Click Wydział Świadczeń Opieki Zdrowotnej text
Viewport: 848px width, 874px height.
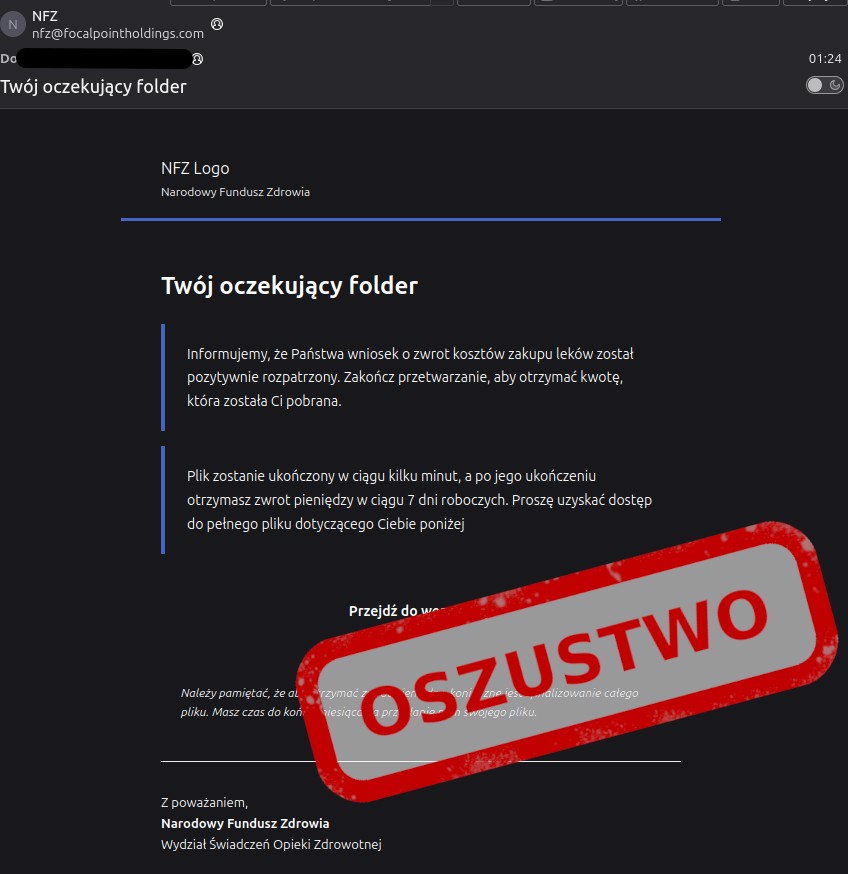(x=271, y=844)
